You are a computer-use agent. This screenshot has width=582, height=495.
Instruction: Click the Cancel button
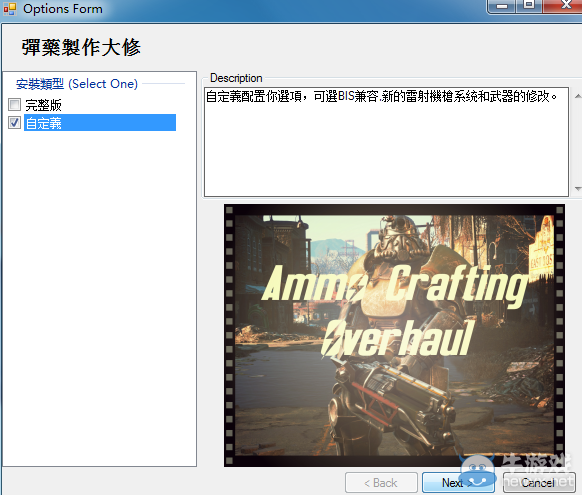coord(539,482)
